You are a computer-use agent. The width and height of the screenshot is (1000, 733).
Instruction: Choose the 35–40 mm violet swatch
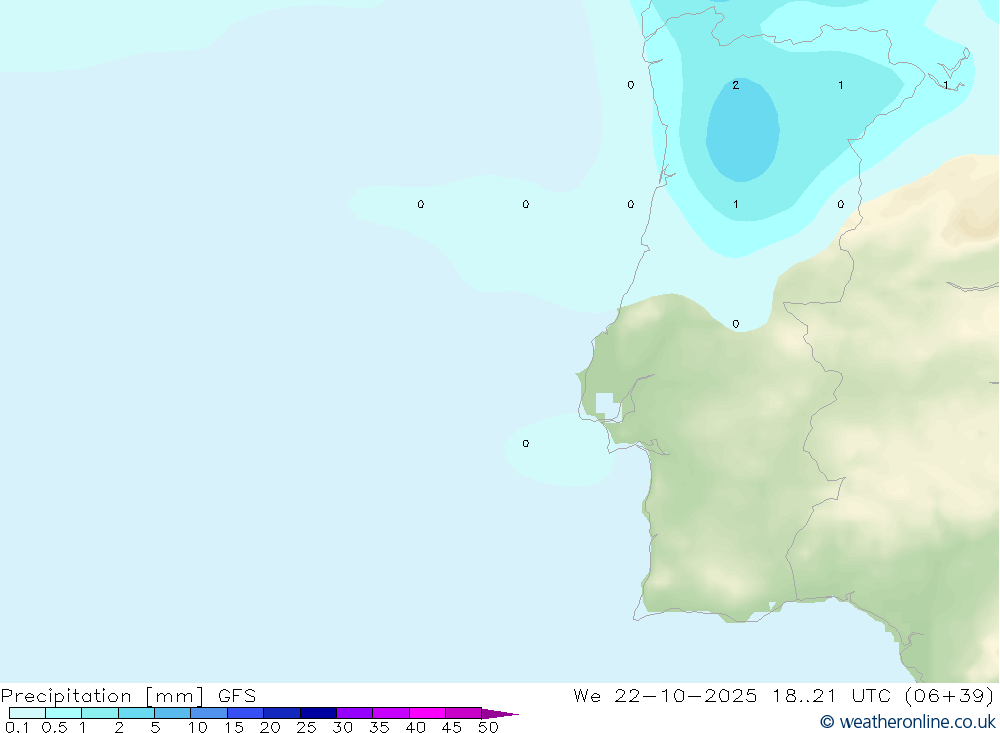pyautogui.click(x=391, y=713)
